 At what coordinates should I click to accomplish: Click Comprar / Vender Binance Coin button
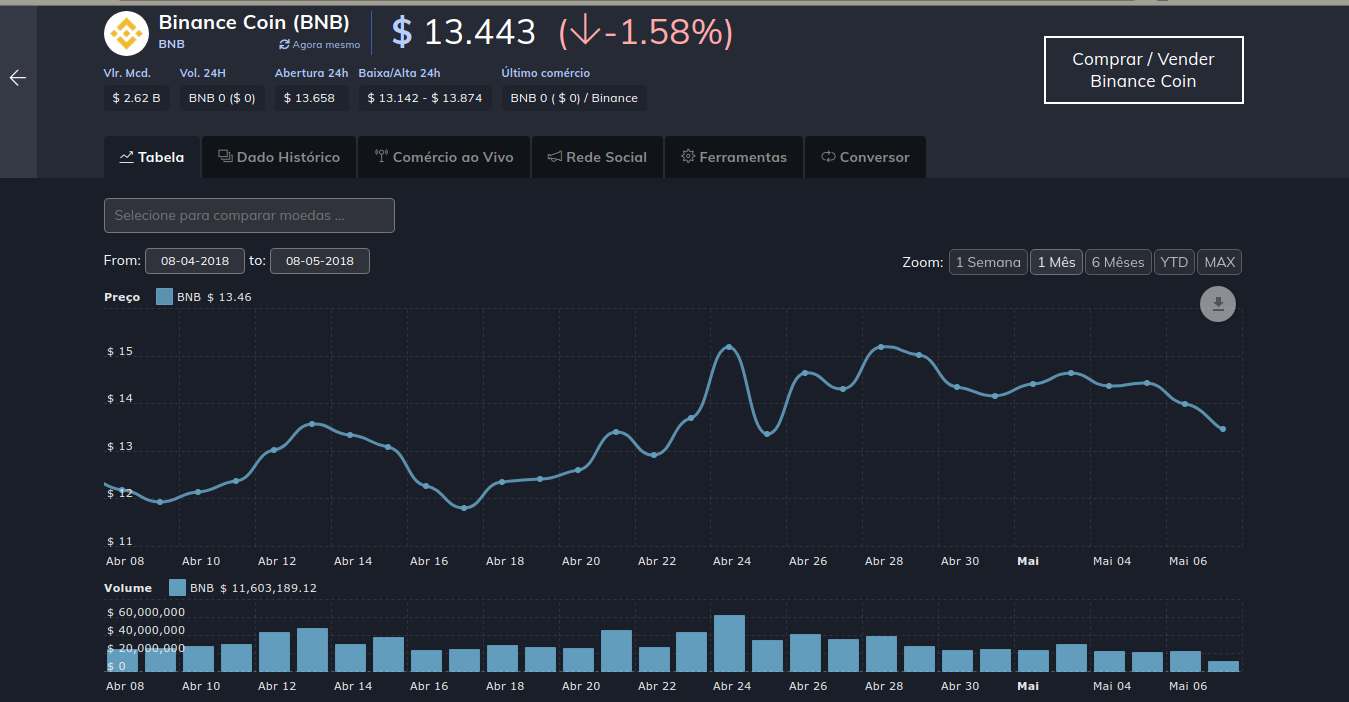1144,70
